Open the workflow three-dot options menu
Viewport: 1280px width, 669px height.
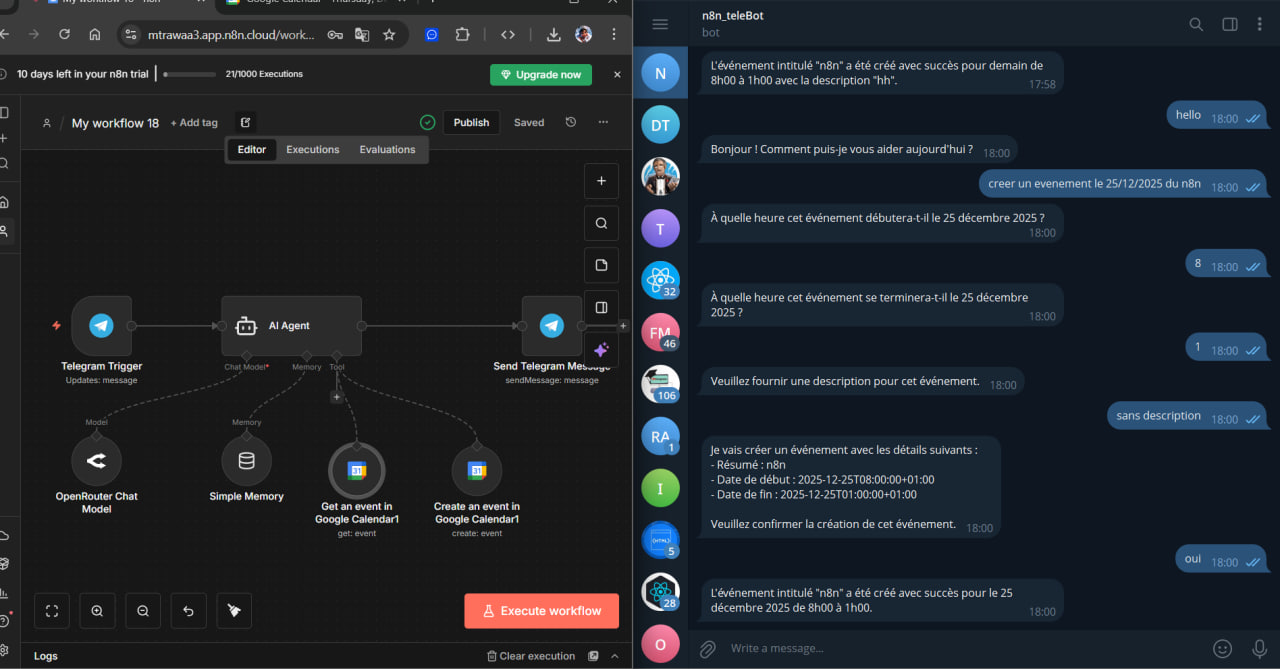coord(603,122)
